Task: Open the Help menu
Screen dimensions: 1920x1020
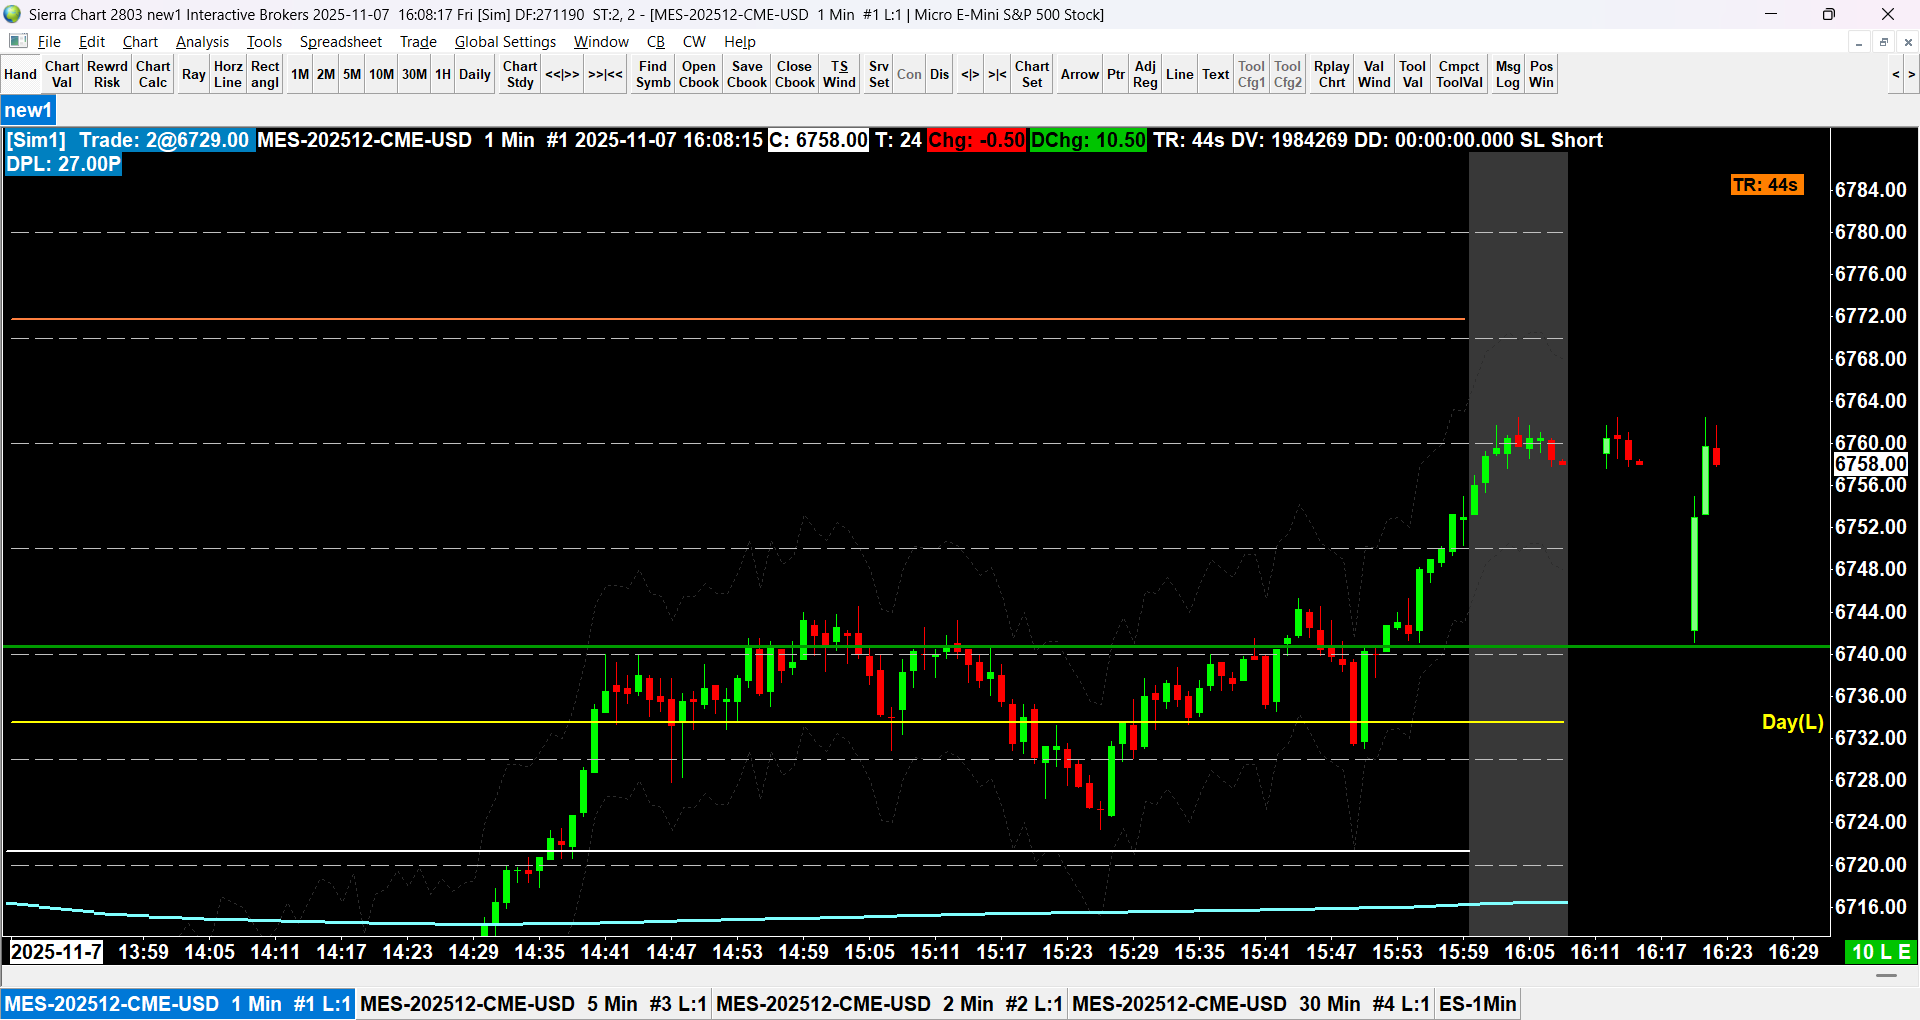Action: pyautogui.click(x=740, y=41)
